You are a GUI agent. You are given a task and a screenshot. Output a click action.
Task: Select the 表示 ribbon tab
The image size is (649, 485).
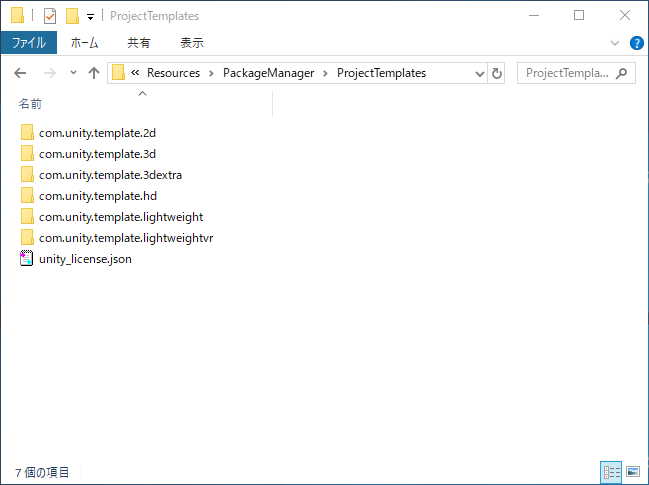[x=192, y=43]
